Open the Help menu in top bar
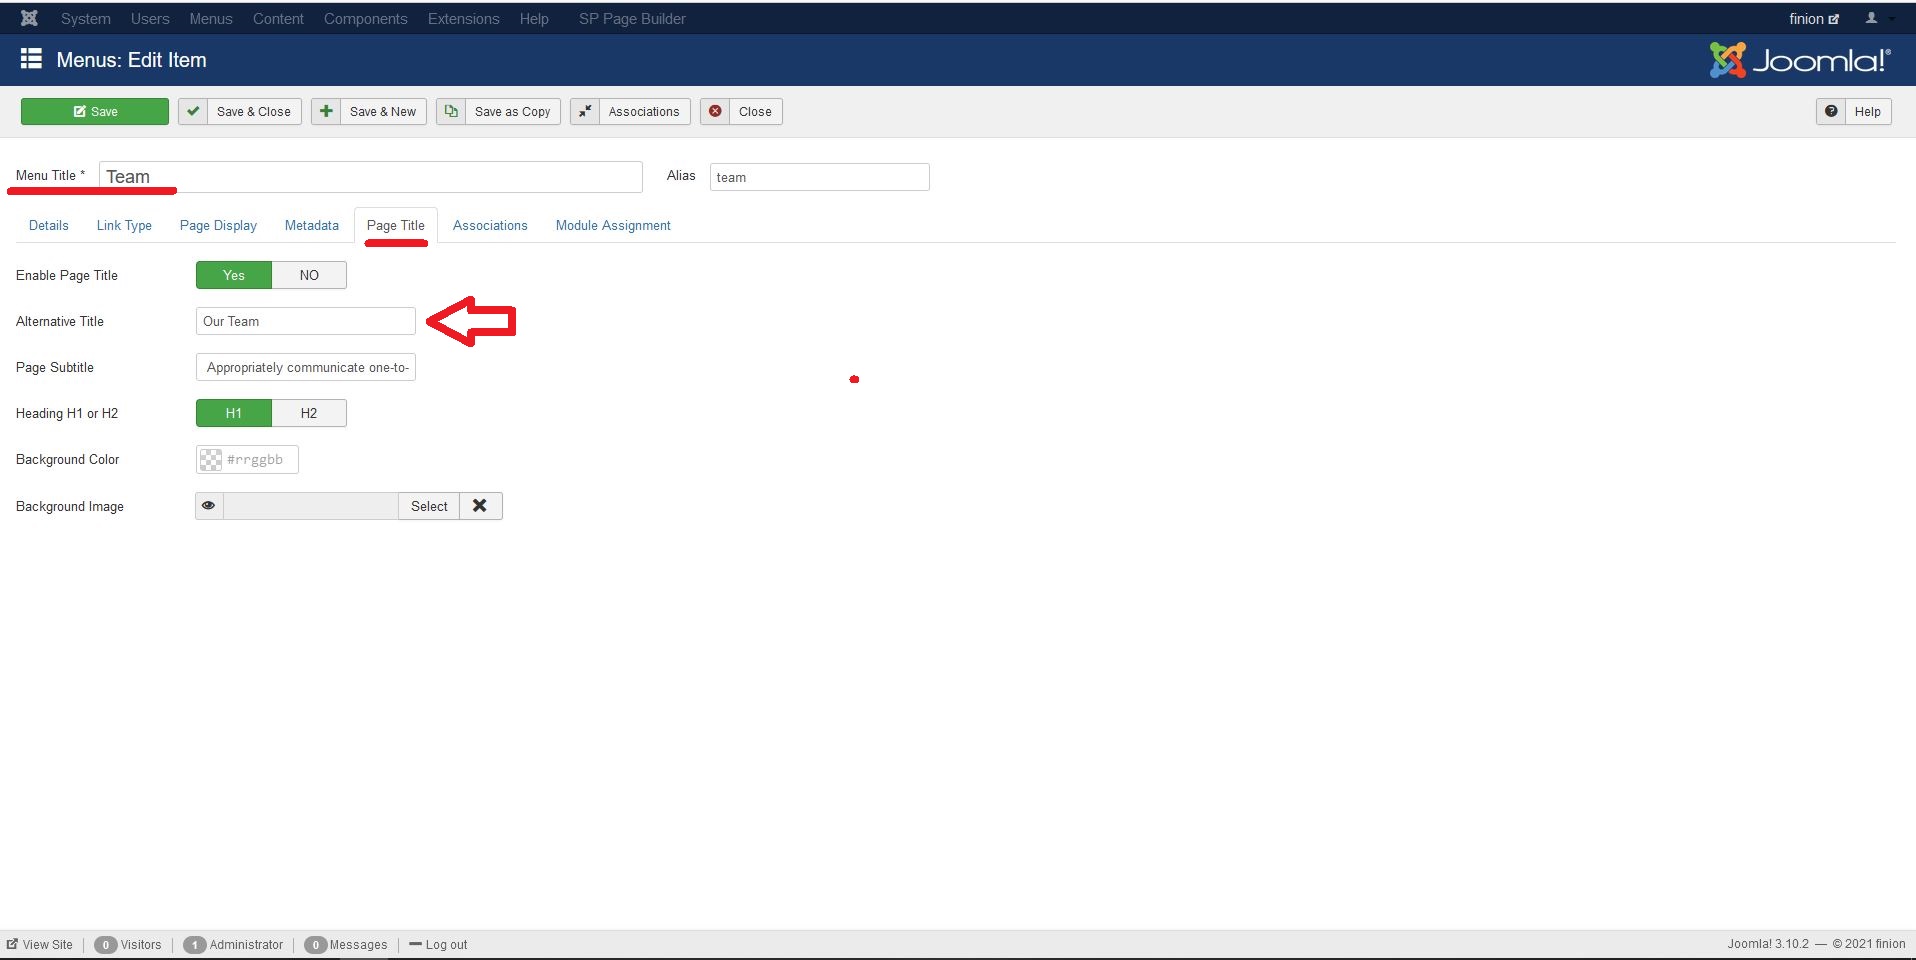The height and width of the screenshot is (960, 1916). (534, 19)
